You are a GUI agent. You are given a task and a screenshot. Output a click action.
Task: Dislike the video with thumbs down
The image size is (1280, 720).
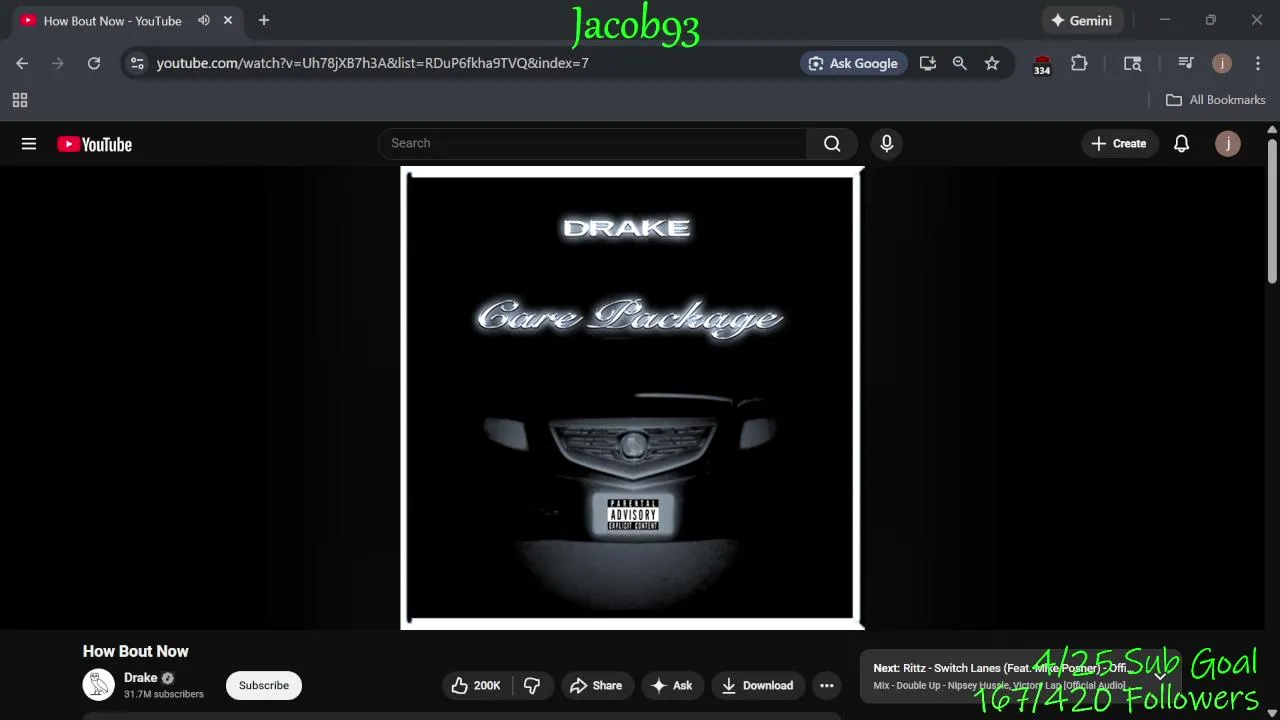click(532, 685)
